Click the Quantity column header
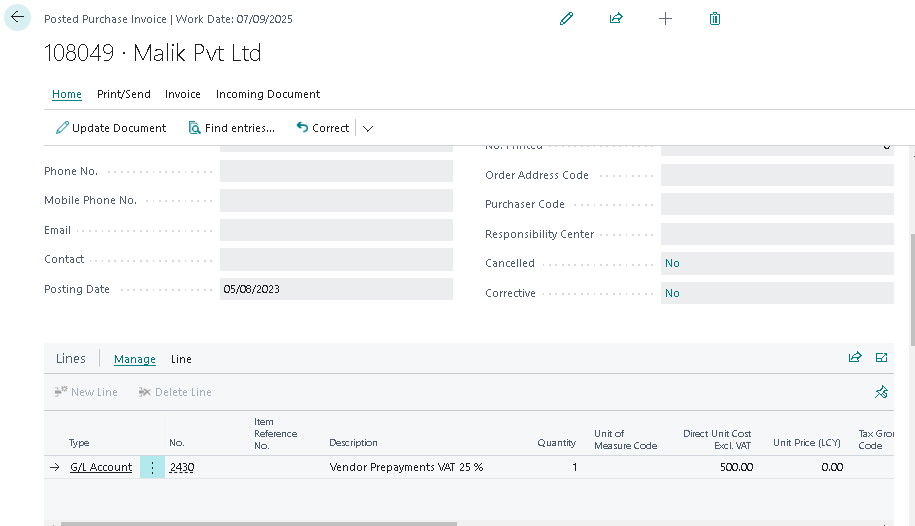The height and width of the screenshot is (526, 915). [556, 443]
